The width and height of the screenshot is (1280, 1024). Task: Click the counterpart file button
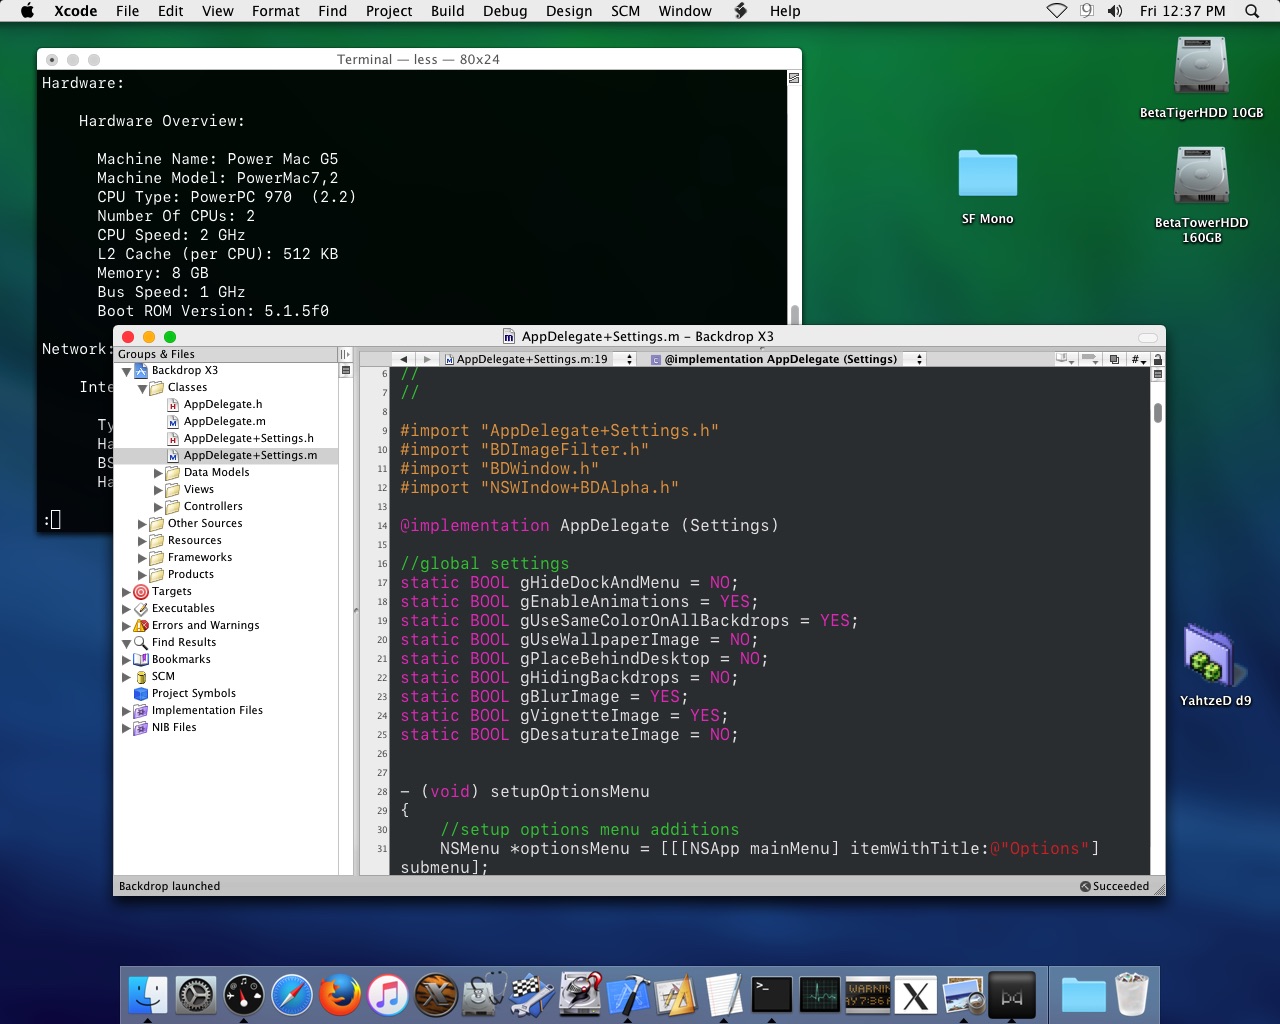coord(1114,359)
